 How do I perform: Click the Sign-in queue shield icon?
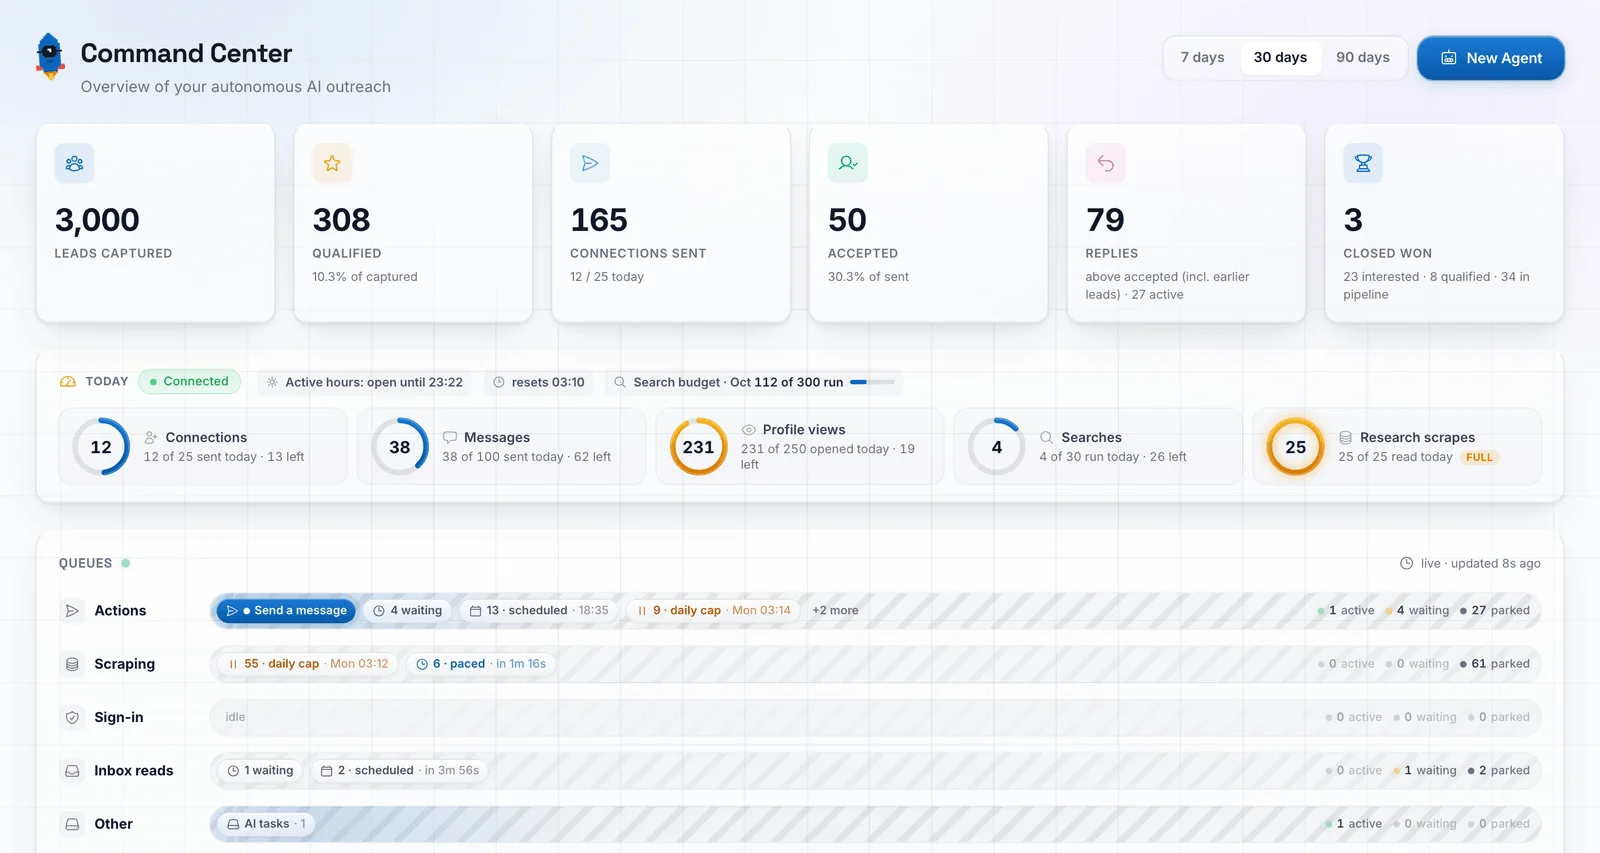[72, 717]
